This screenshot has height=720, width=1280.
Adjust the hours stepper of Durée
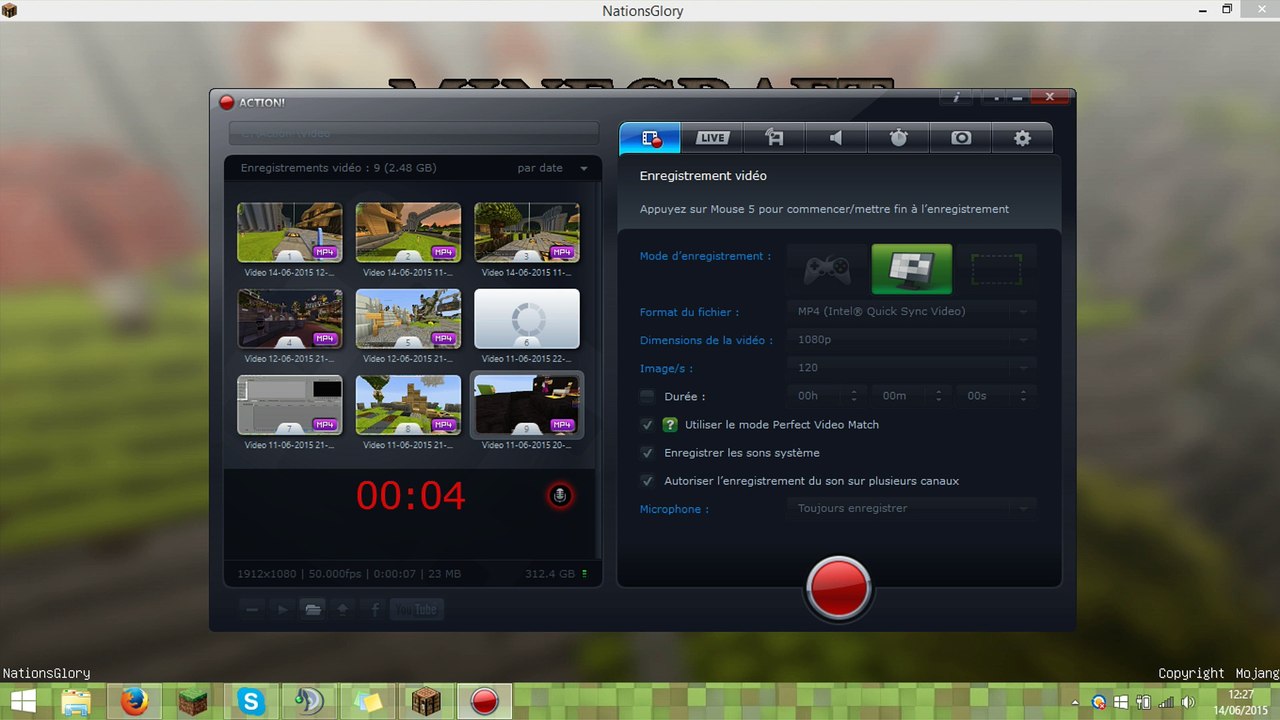coord(853,396)
